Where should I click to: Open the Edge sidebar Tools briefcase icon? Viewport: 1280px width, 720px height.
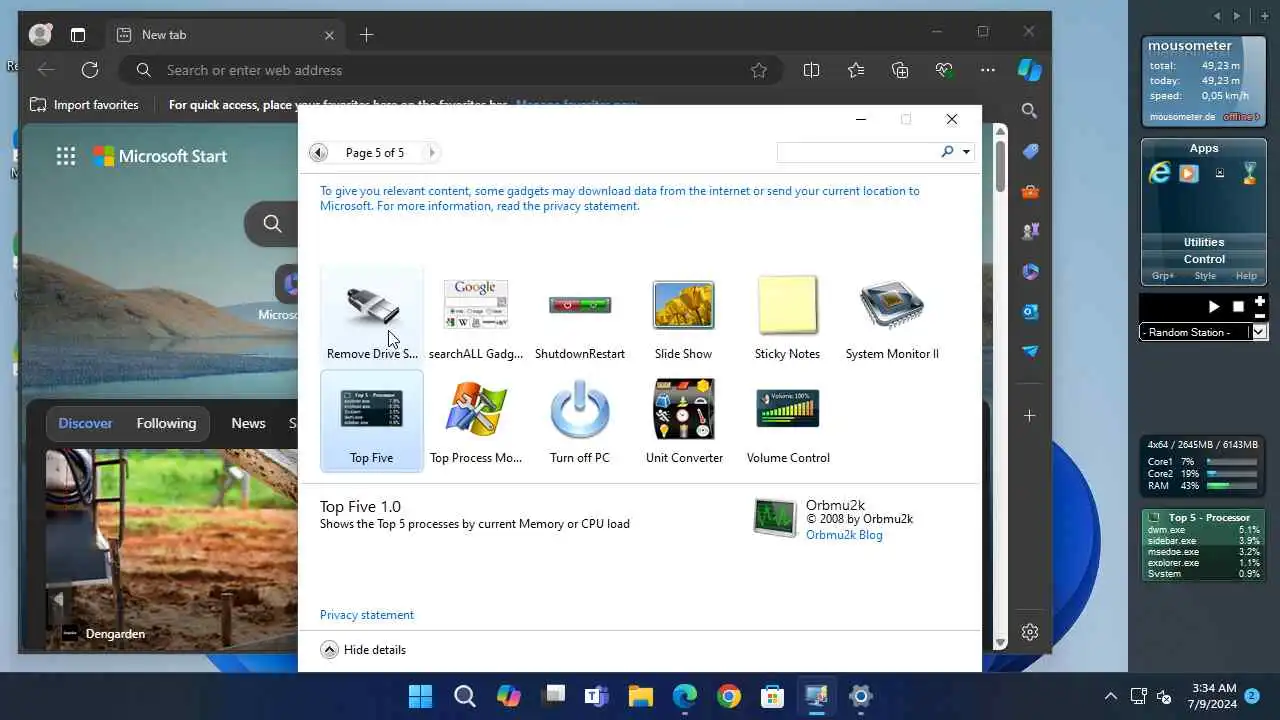1030,191
